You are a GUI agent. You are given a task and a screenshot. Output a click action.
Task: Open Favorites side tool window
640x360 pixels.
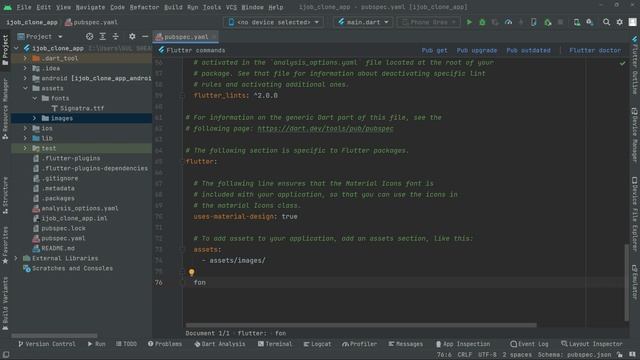[x=5, y=245]
